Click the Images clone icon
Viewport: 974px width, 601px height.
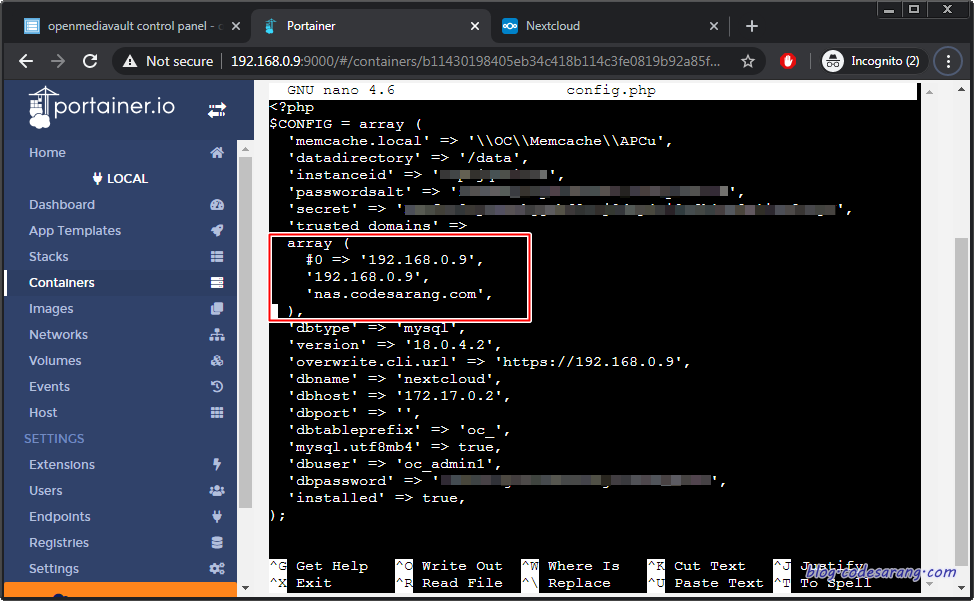[x=217, y=309]
